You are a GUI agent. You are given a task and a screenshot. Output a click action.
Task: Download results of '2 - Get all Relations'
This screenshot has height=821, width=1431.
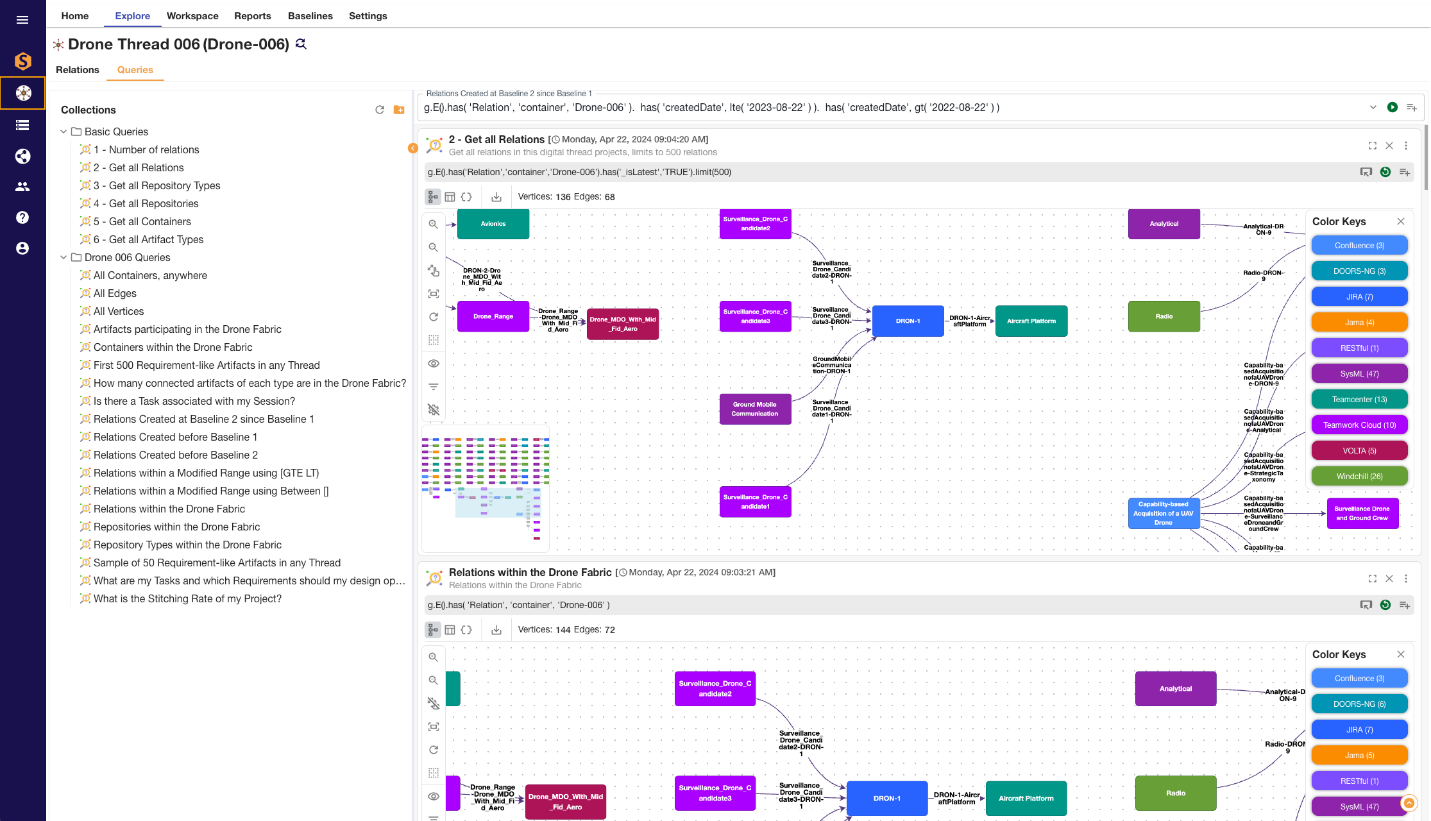[x=496, y=197]
